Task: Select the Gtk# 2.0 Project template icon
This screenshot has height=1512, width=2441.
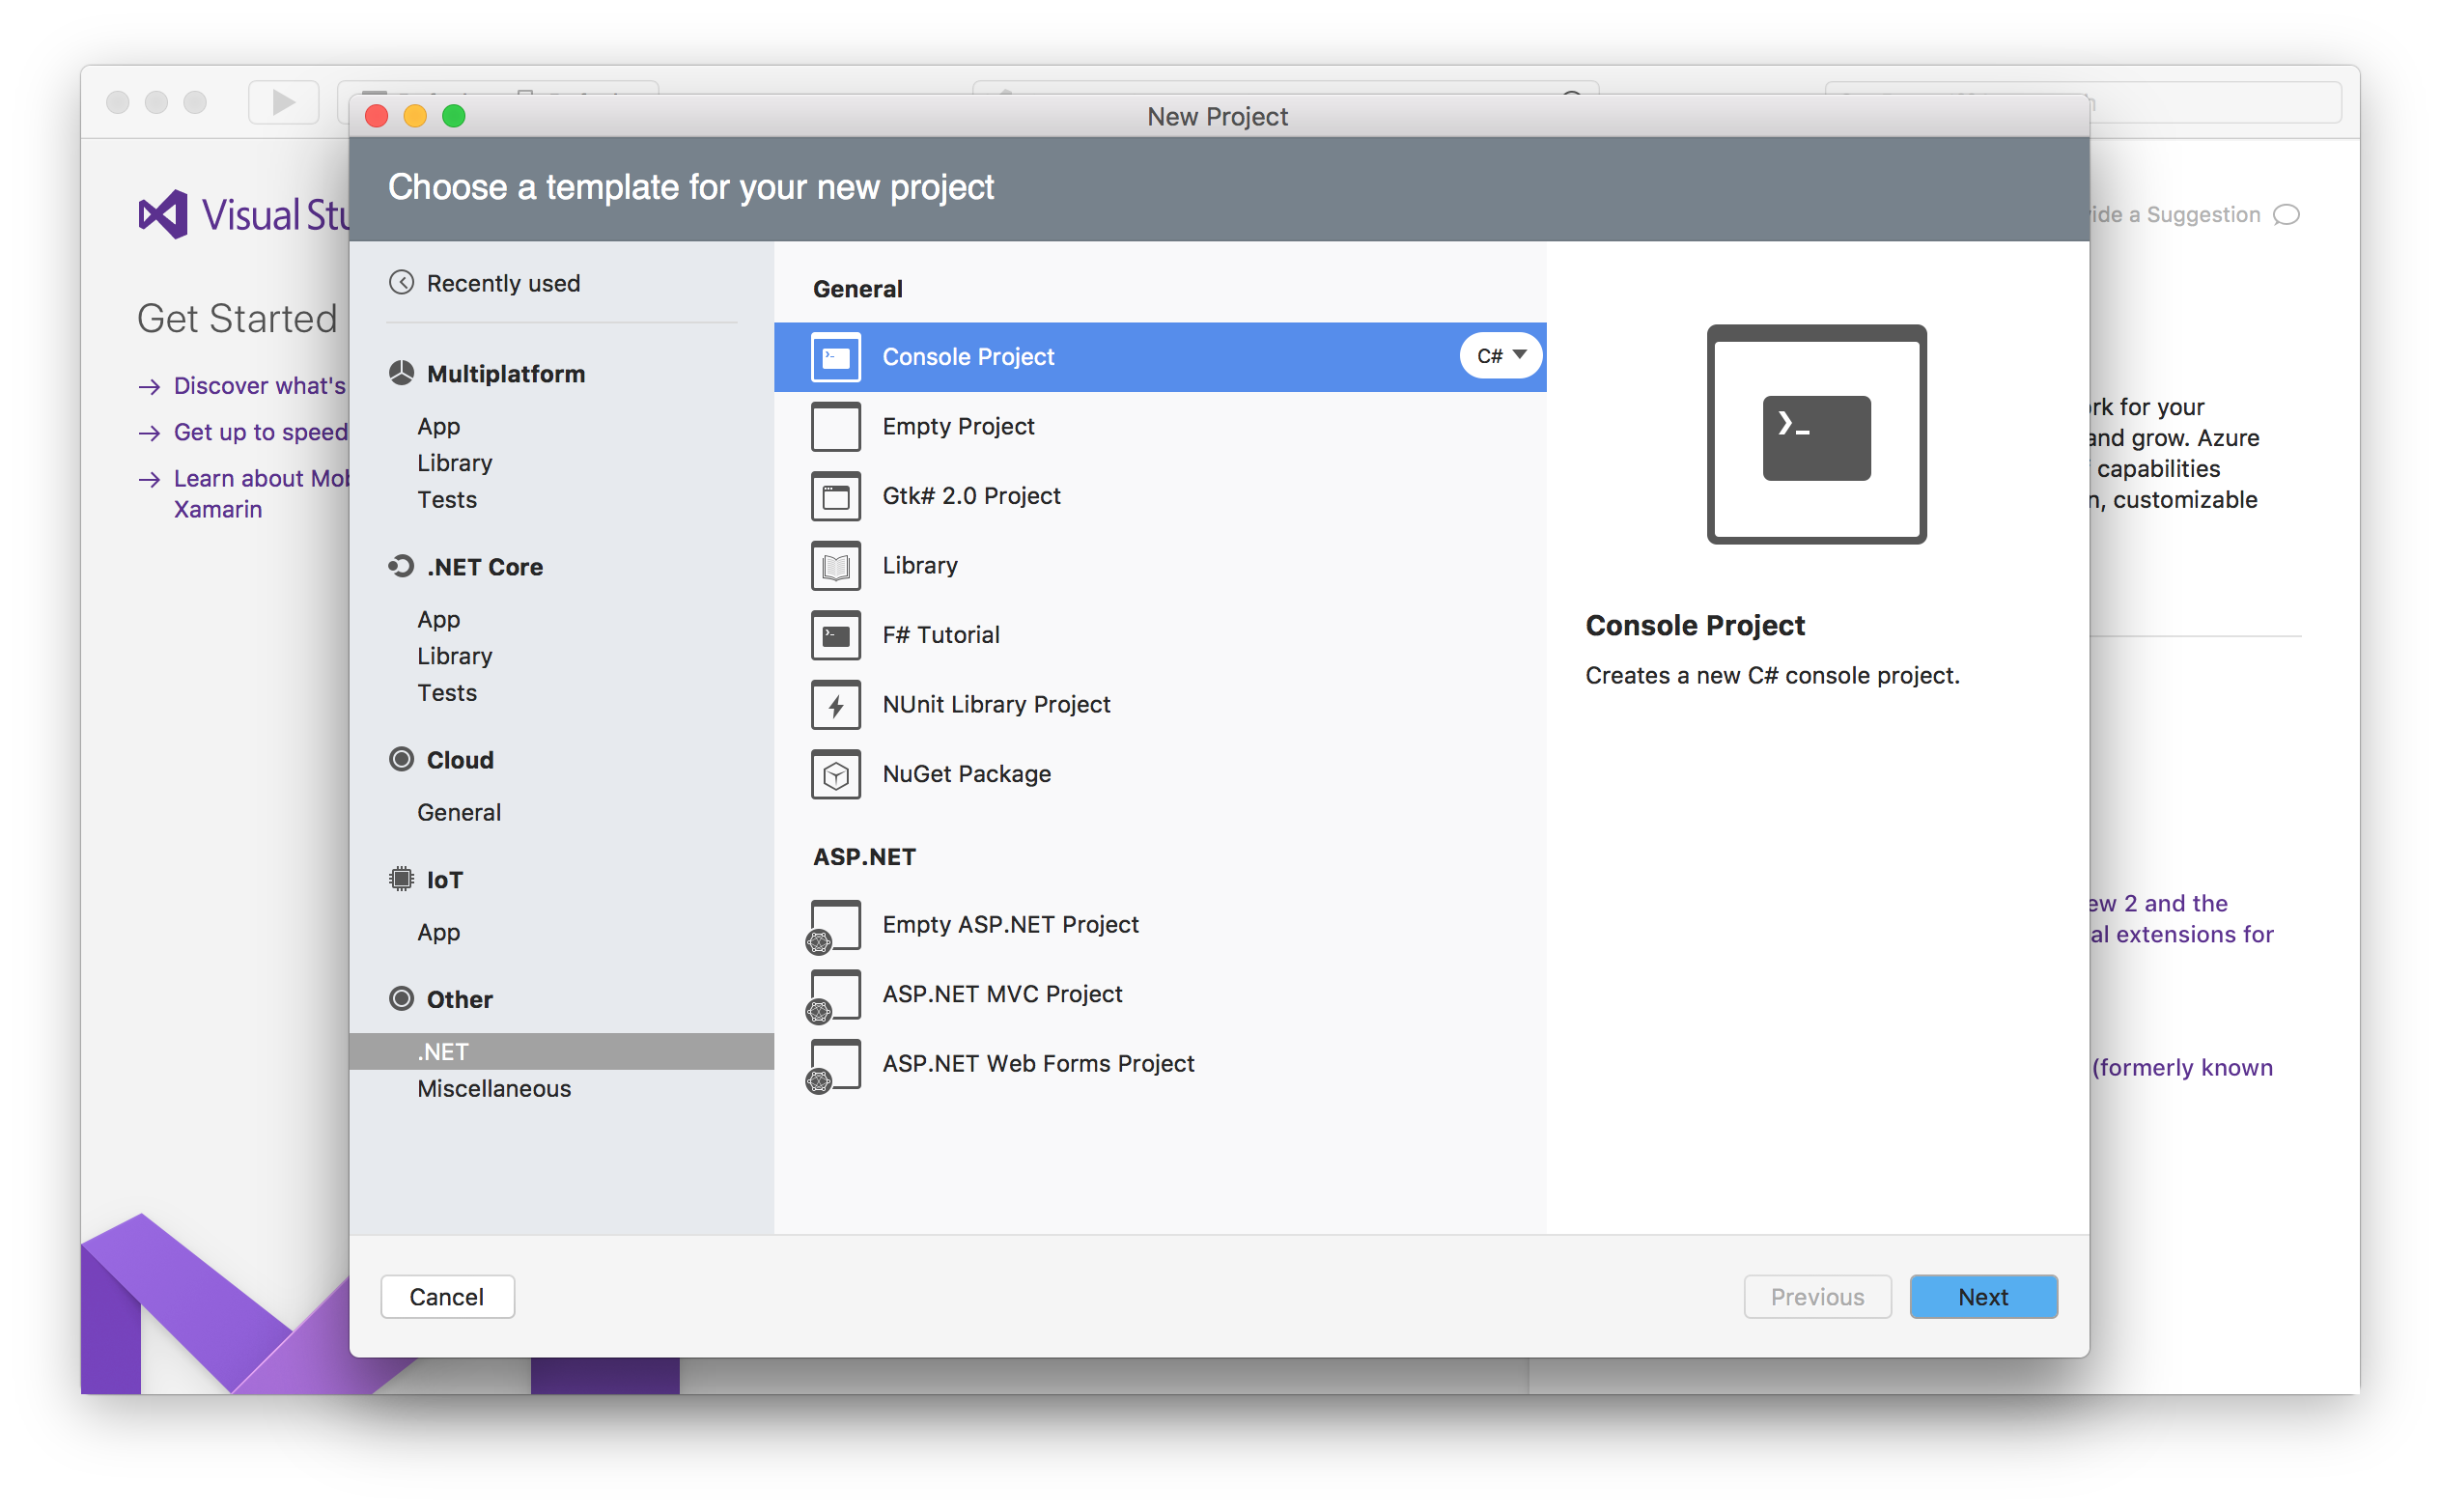Action: click(x=837, y=495)
